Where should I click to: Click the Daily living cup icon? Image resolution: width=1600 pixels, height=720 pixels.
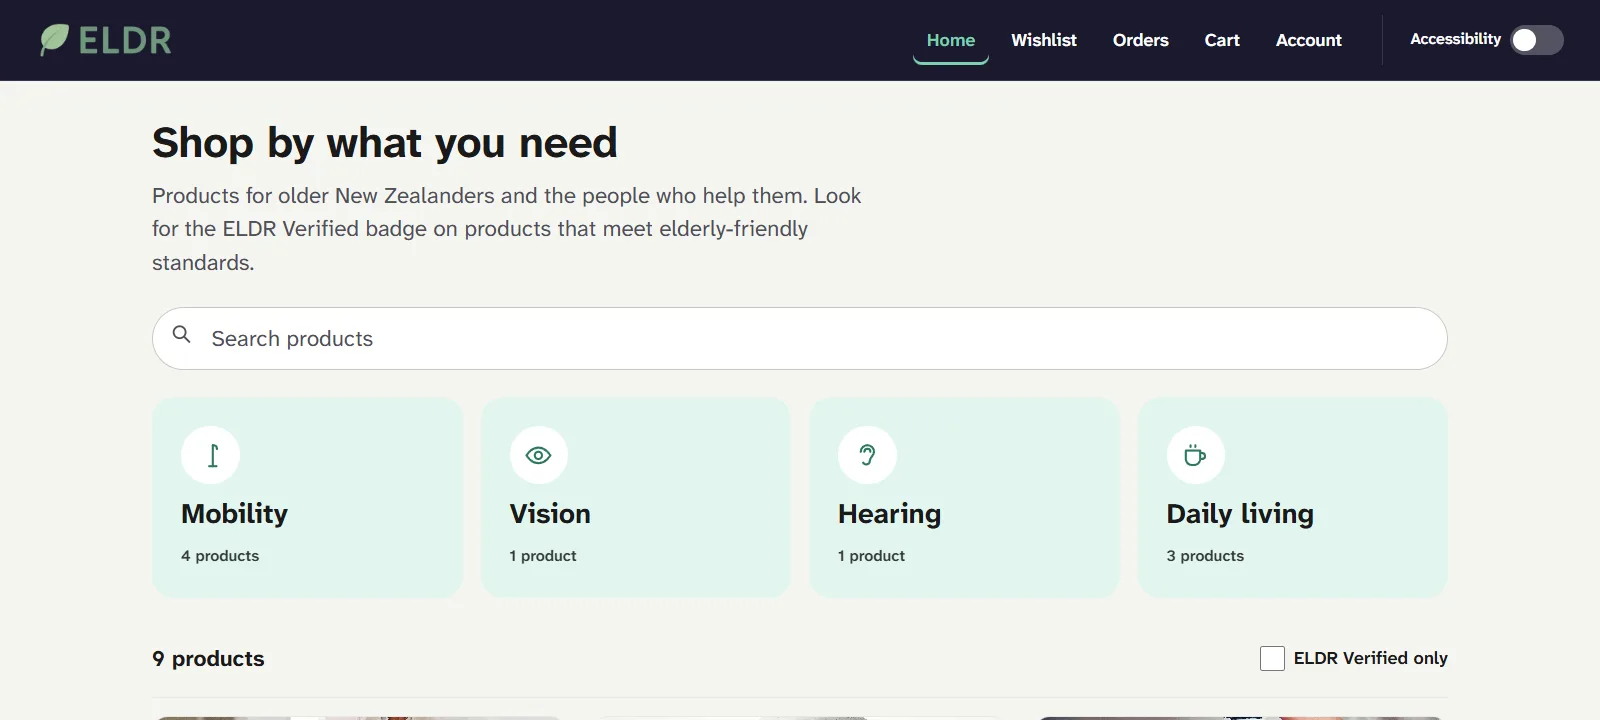click(x=1195, y=455)
